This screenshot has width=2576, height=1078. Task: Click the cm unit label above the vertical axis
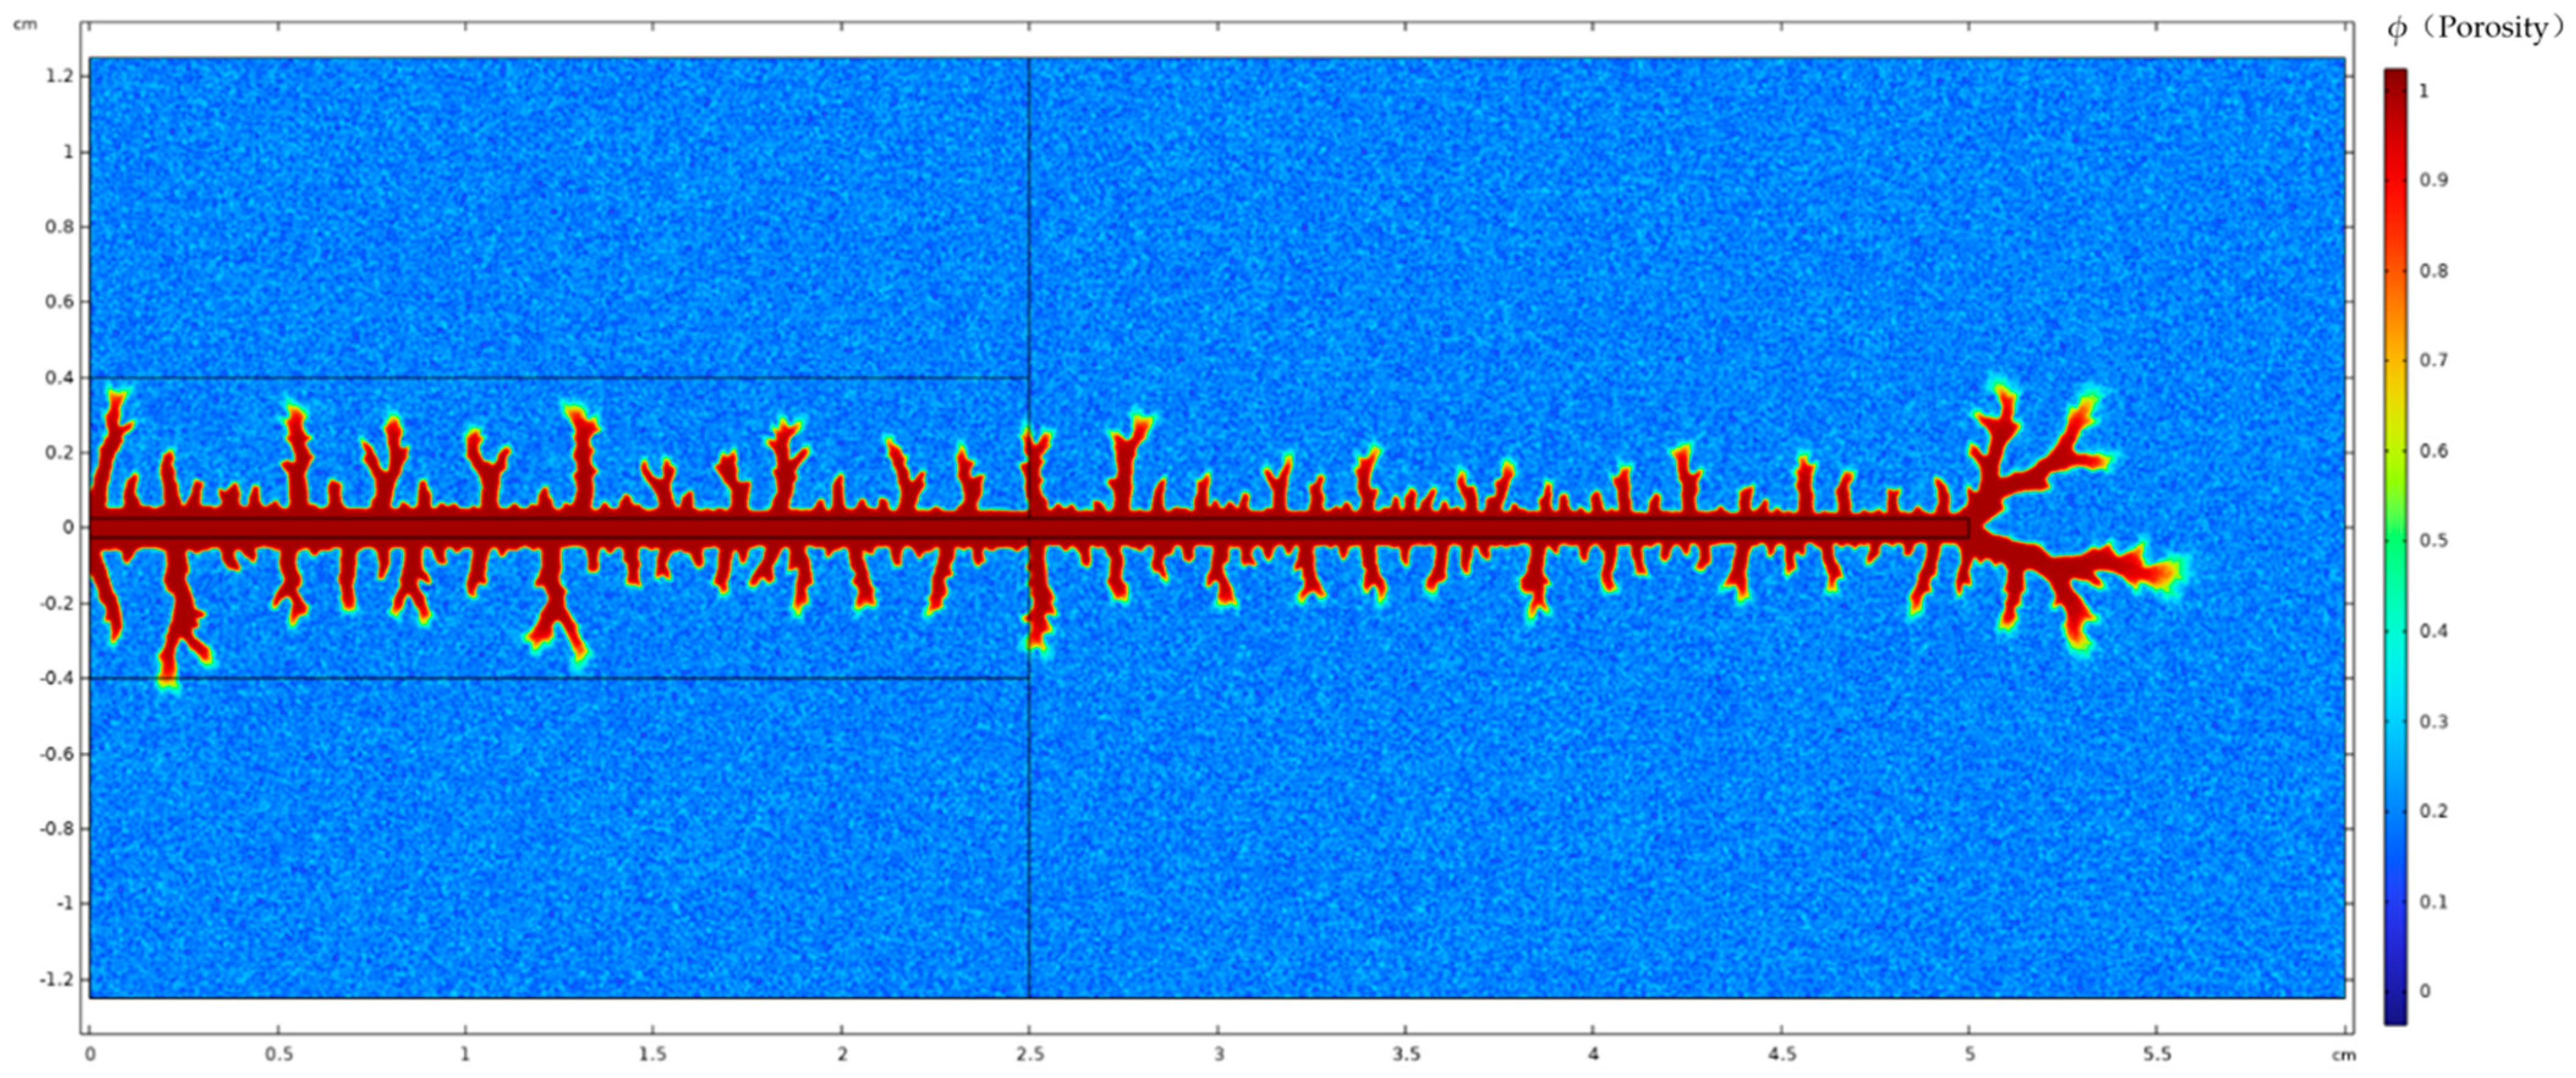(25, 24)
